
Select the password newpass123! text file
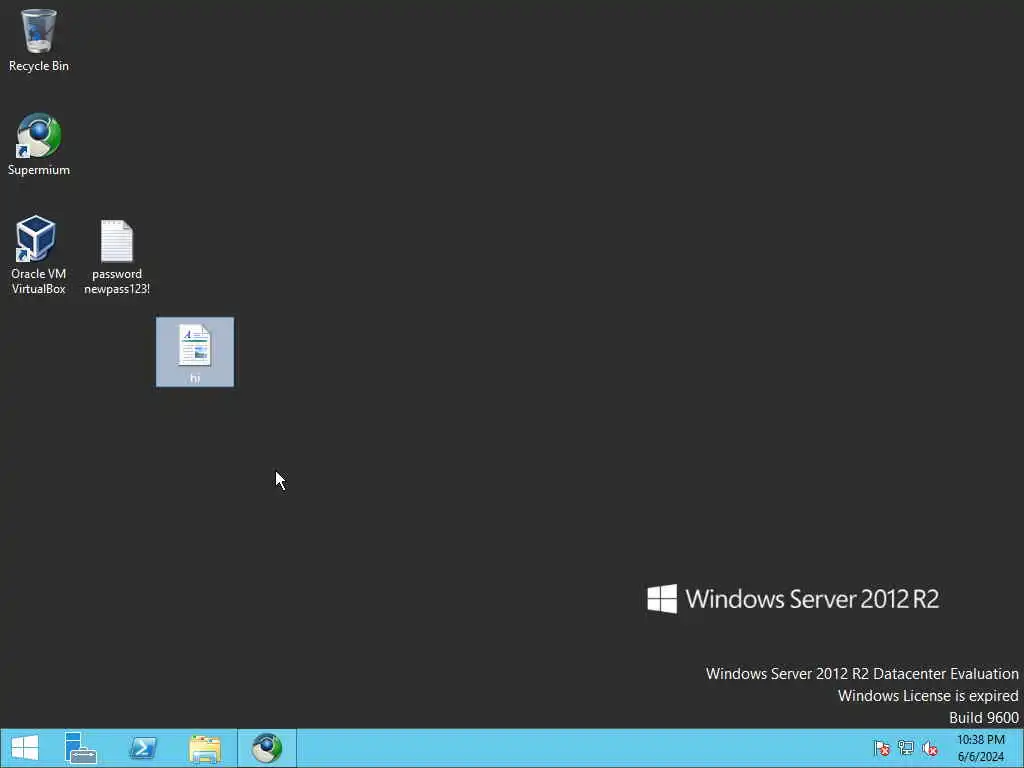click(x=117, y=257)
